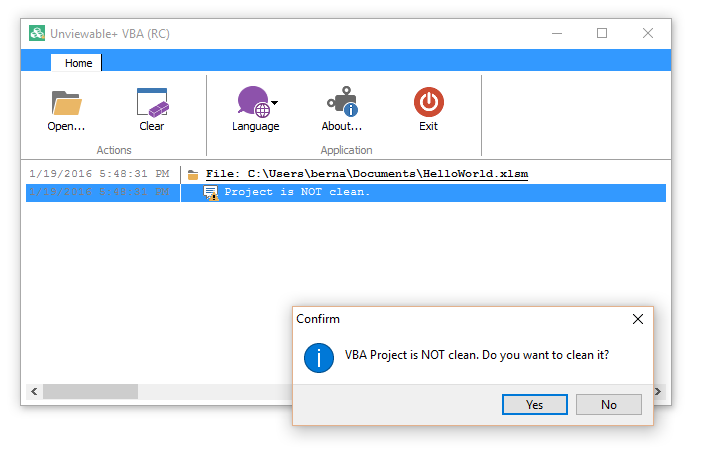Open the blue application menu beside Home
This screenshot has height=467, width=726.
[x=37, y=63]
